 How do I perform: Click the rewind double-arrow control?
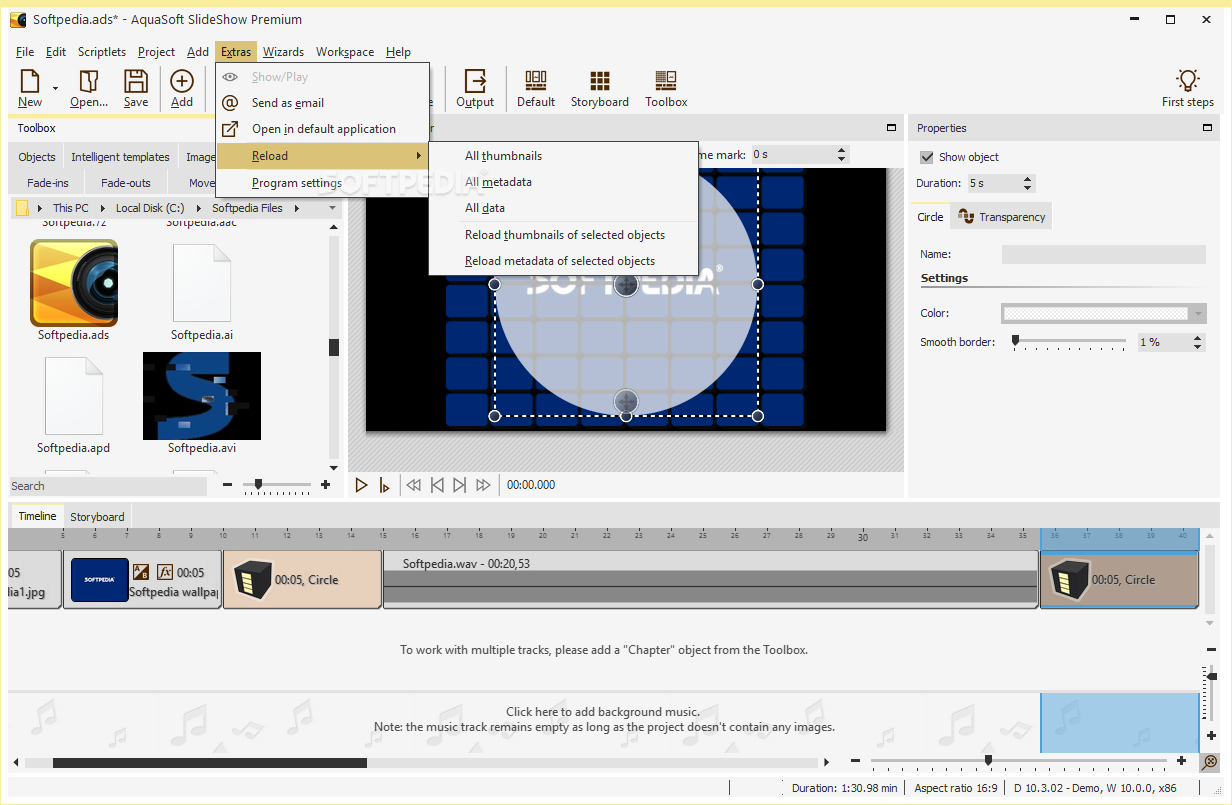tap(413, 485)
